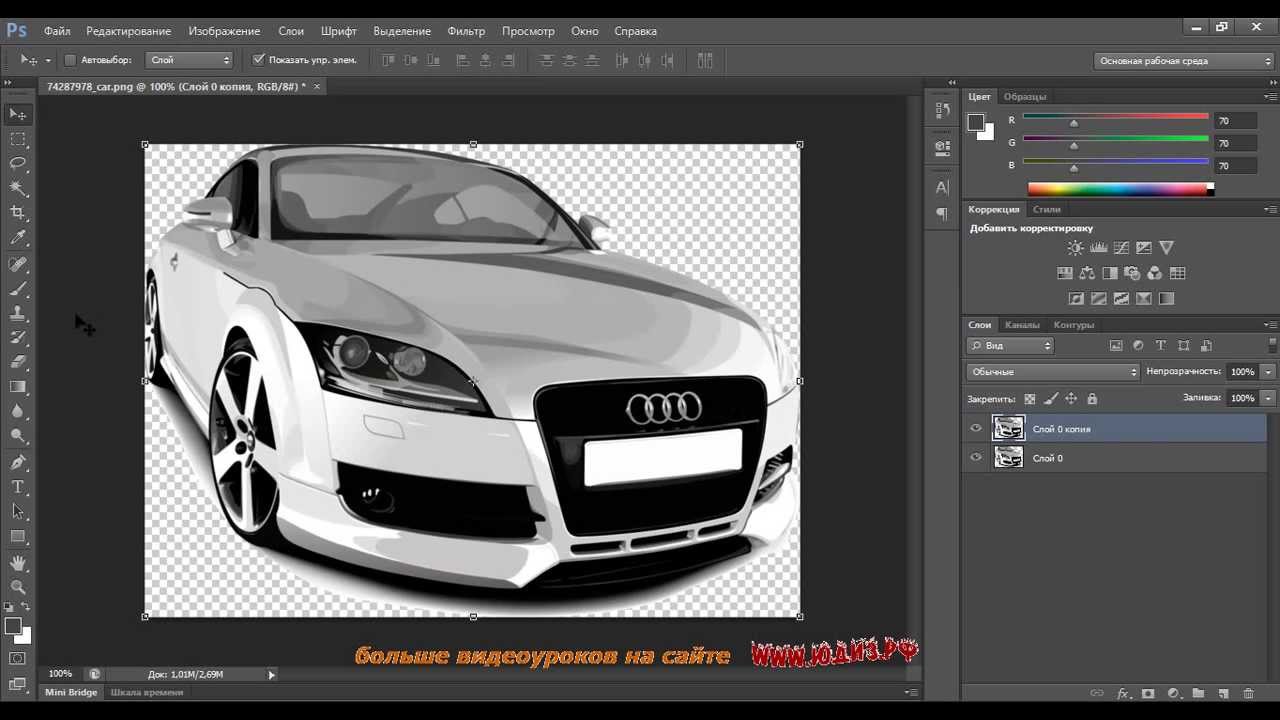Open the Mini Bridge tab

[71, 692]
